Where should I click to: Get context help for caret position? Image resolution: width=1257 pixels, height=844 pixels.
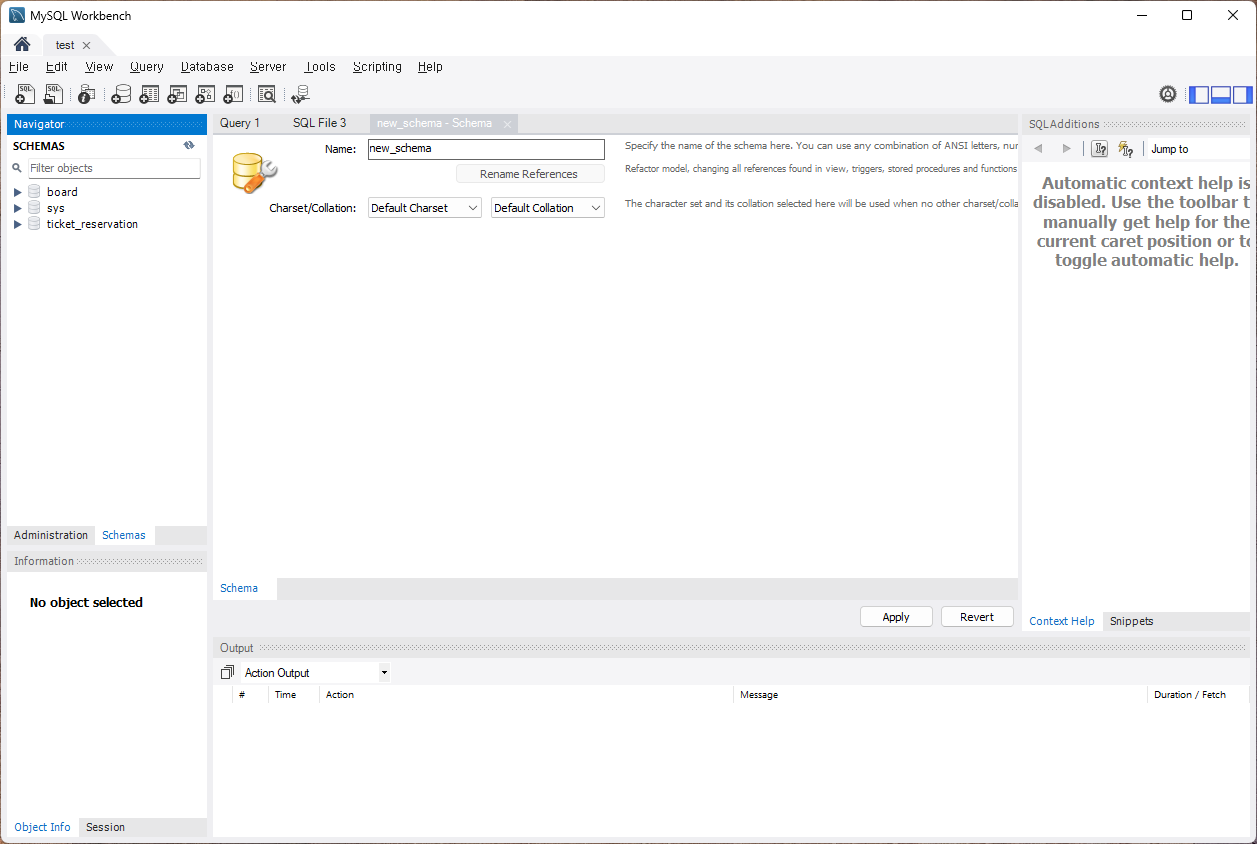point(1099,149)
